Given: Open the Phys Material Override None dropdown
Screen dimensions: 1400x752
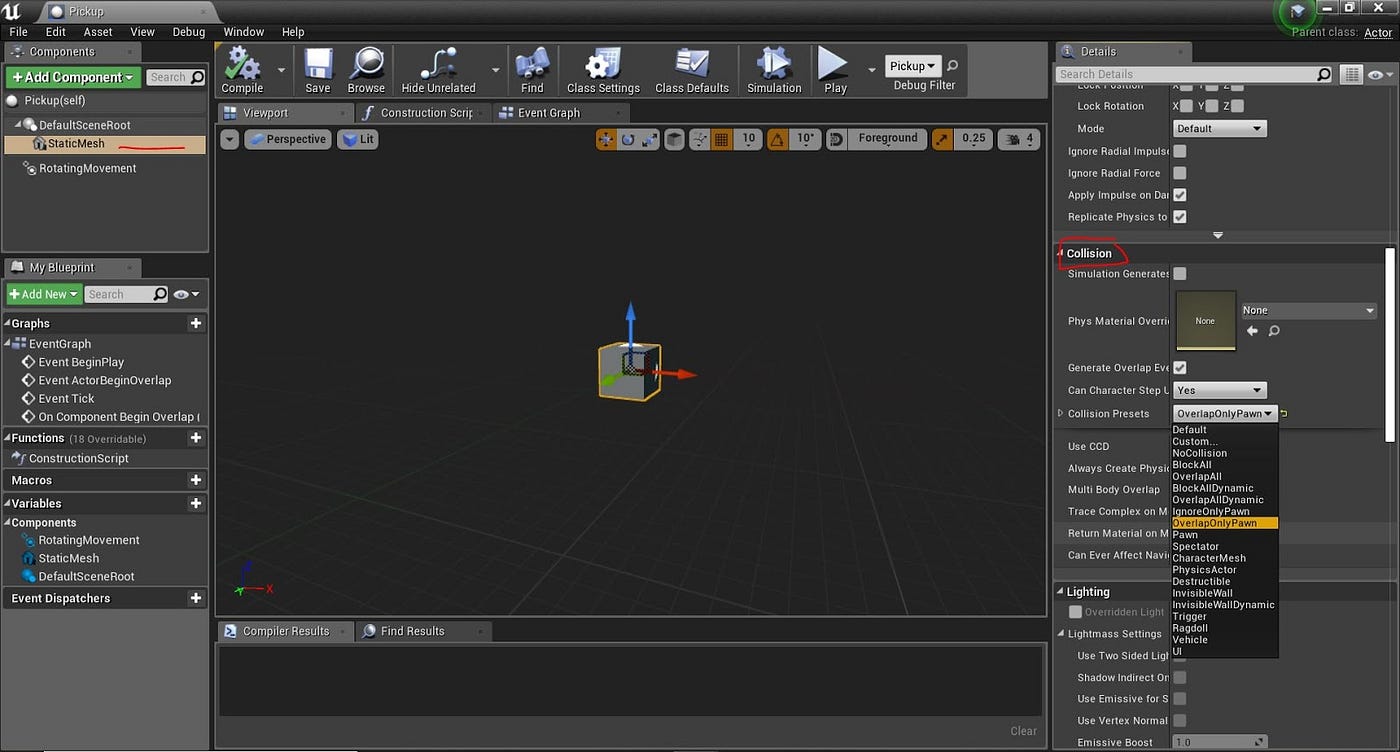Looking at the screenshot, I should [1307, 310].
